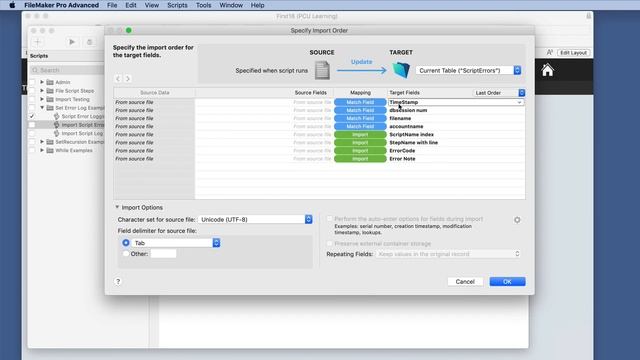Viewport: 640px width, 360px height.
Task: Select the dbsession num target field
Action: pos(408,110)
